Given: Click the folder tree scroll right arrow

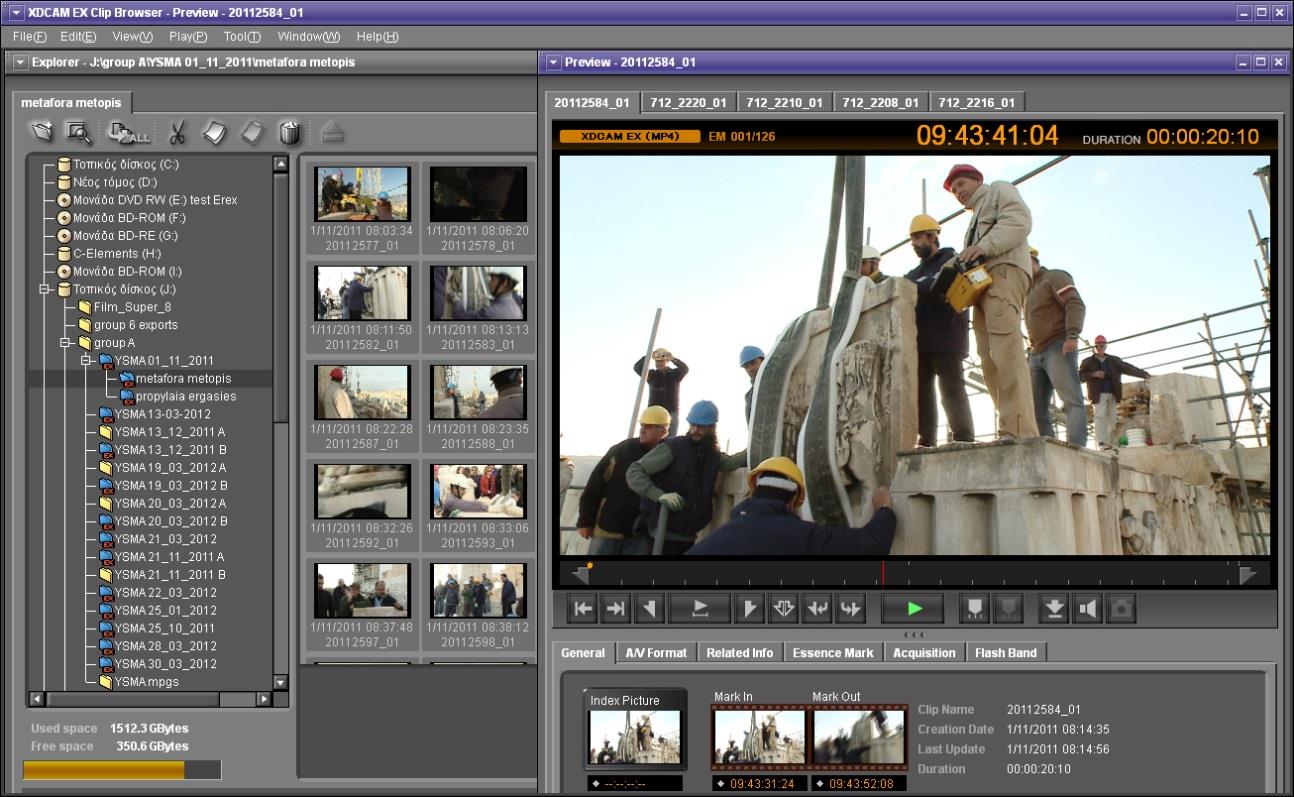Looking at the screenshot, I should pos(264,699).
